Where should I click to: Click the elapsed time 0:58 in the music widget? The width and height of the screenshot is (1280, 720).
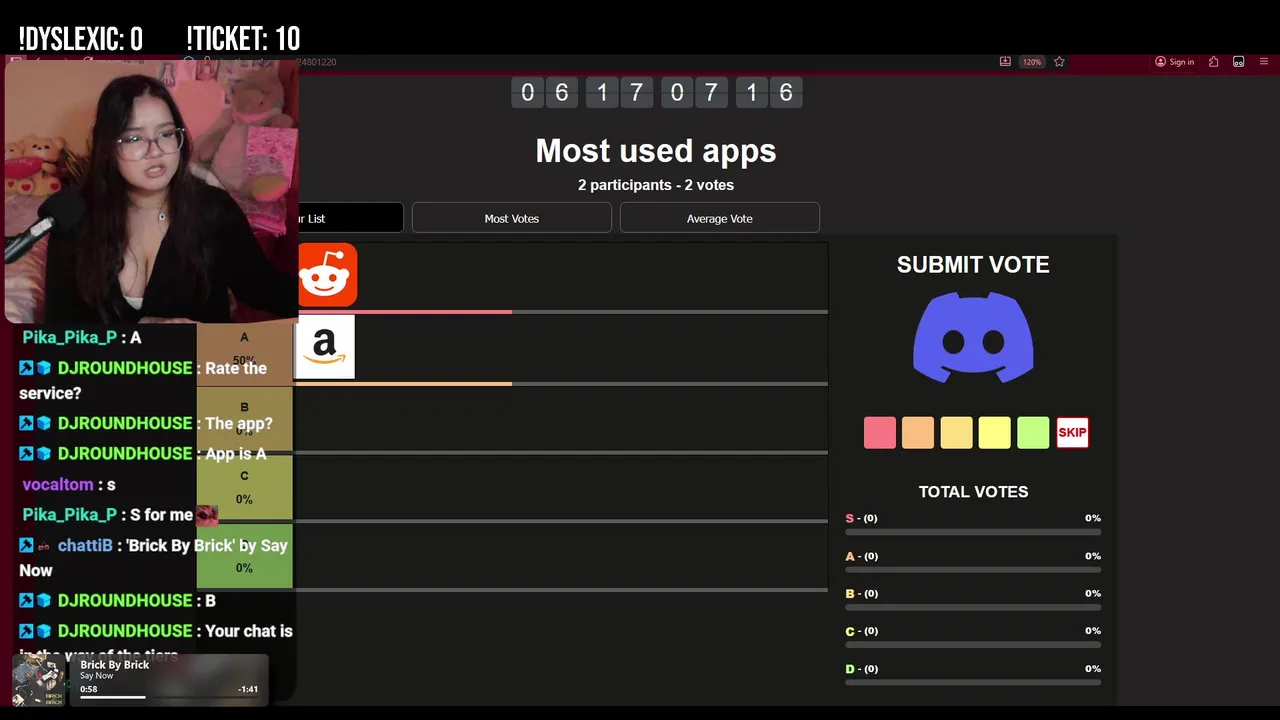(89, 689)
